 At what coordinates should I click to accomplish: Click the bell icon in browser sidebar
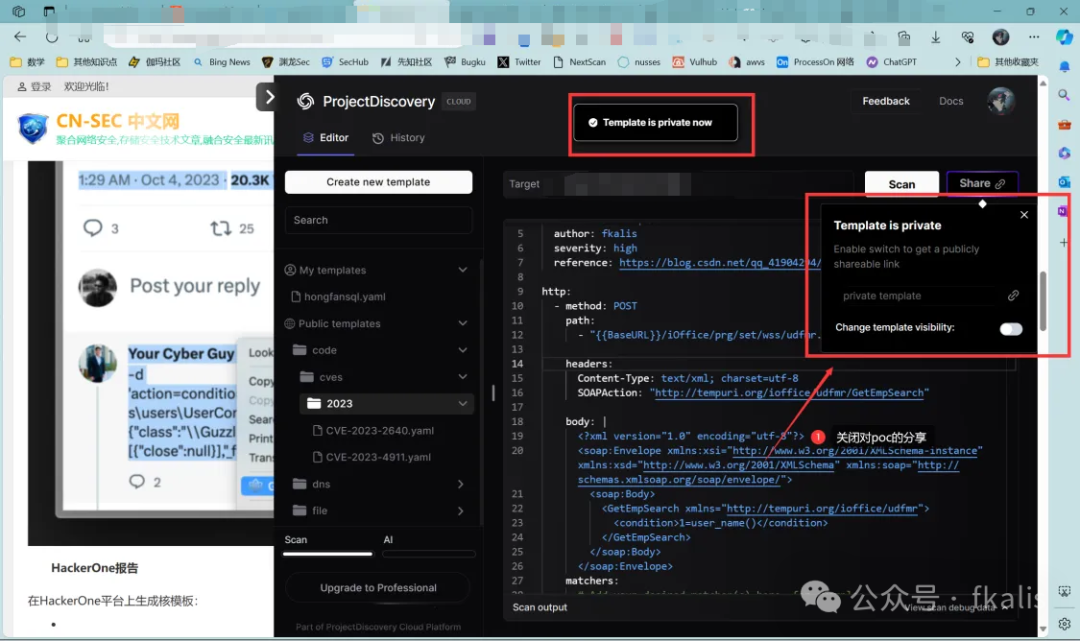point(1064,67)
